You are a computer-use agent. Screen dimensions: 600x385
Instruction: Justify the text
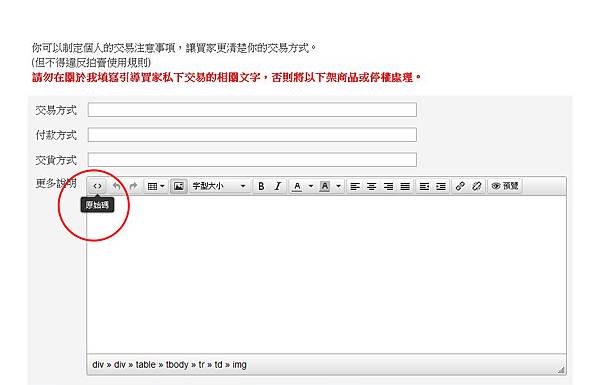[405, 186]
